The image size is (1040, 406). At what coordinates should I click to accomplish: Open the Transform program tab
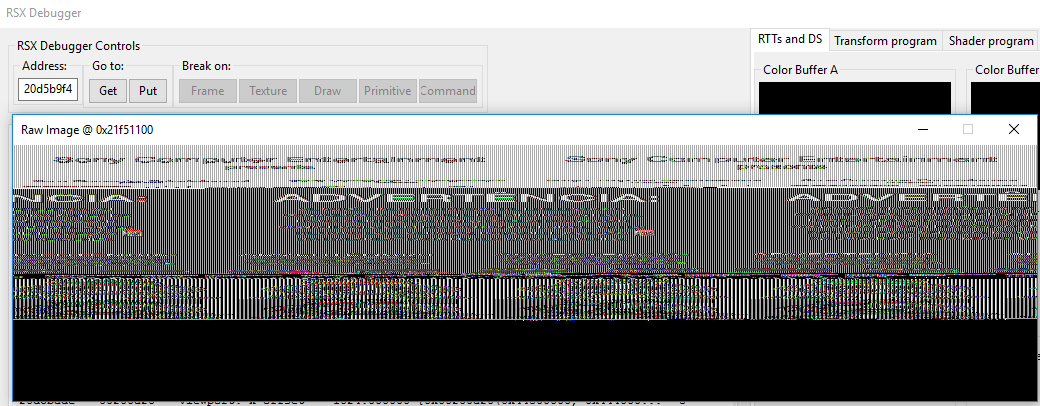coord(885,40)
